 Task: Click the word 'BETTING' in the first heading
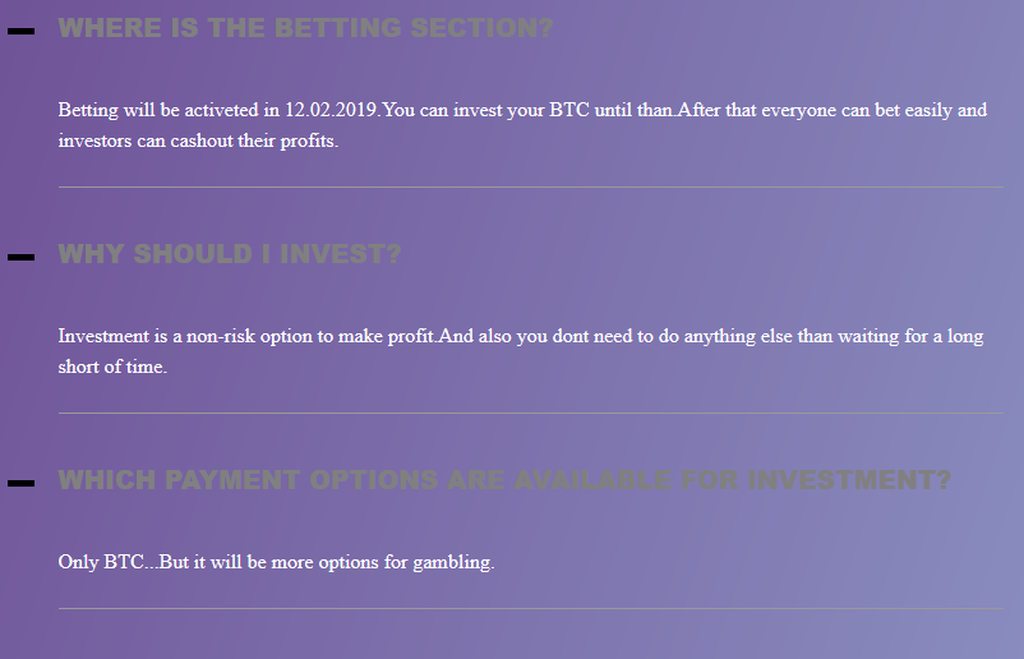(338, 27)
